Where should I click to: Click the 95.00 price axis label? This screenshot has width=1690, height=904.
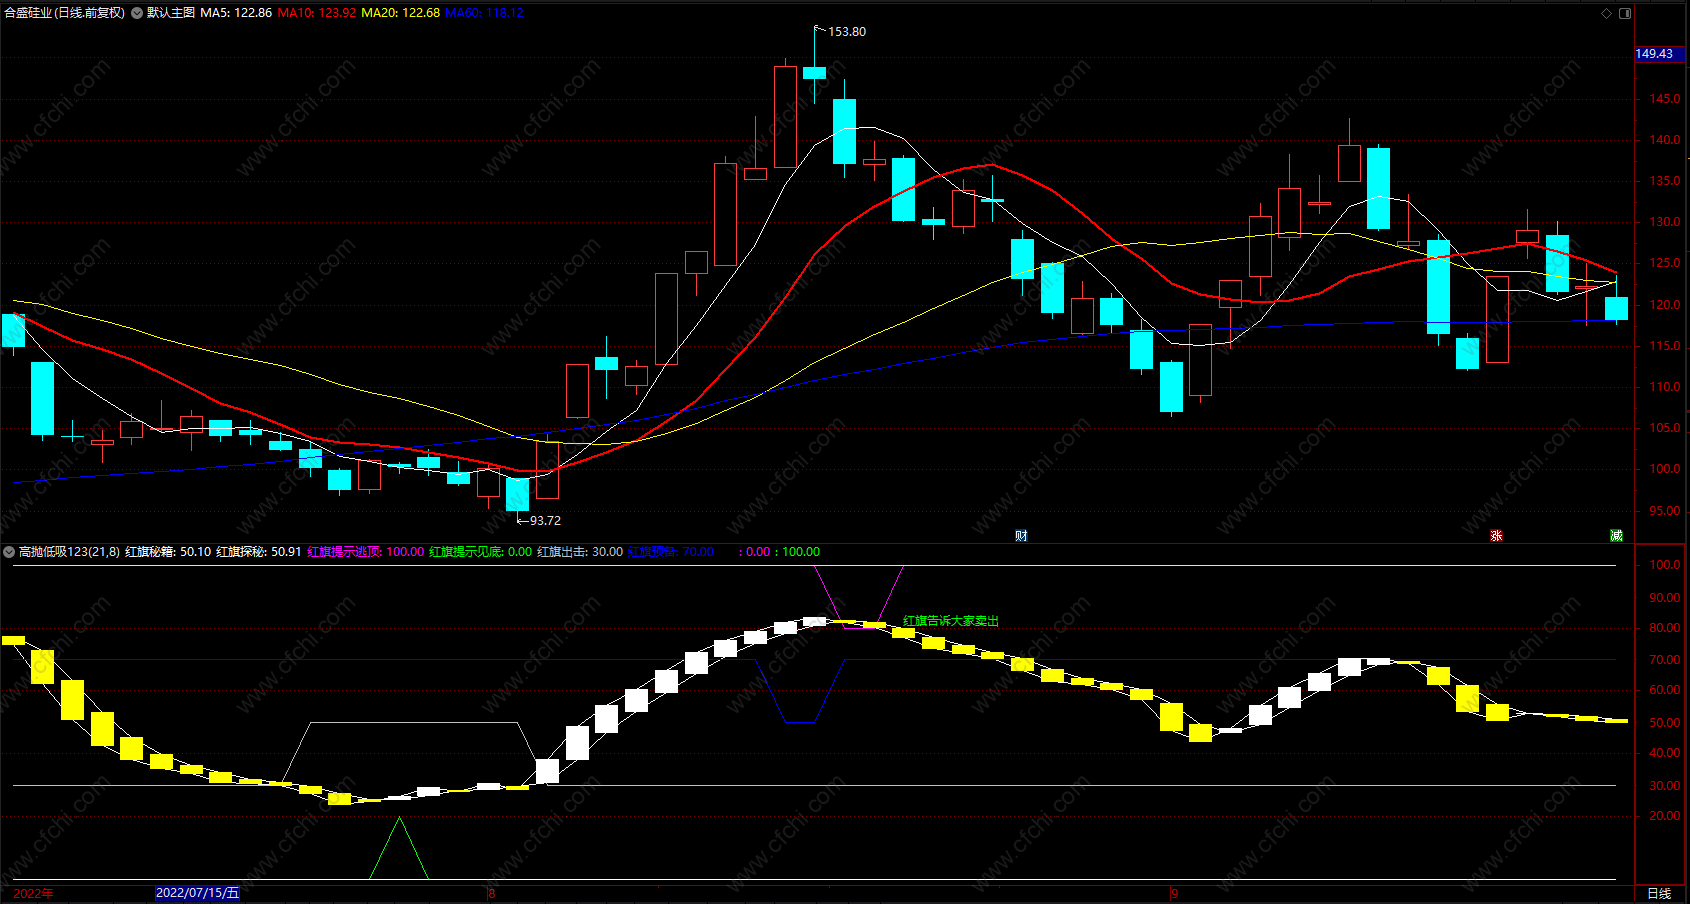1665,511
